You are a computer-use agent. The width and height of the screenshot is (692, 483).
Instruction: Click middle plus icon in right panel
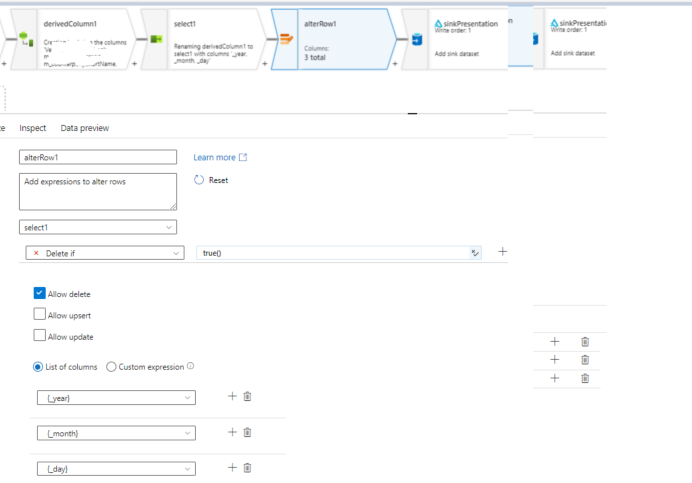555,360
